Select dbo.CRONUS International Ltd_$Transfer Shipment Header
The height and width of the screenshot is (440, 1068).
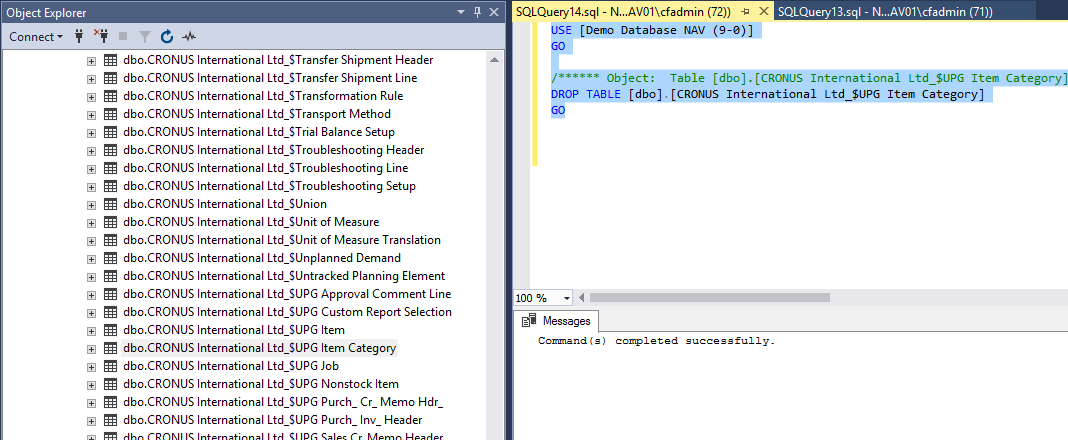coord(278,60)
